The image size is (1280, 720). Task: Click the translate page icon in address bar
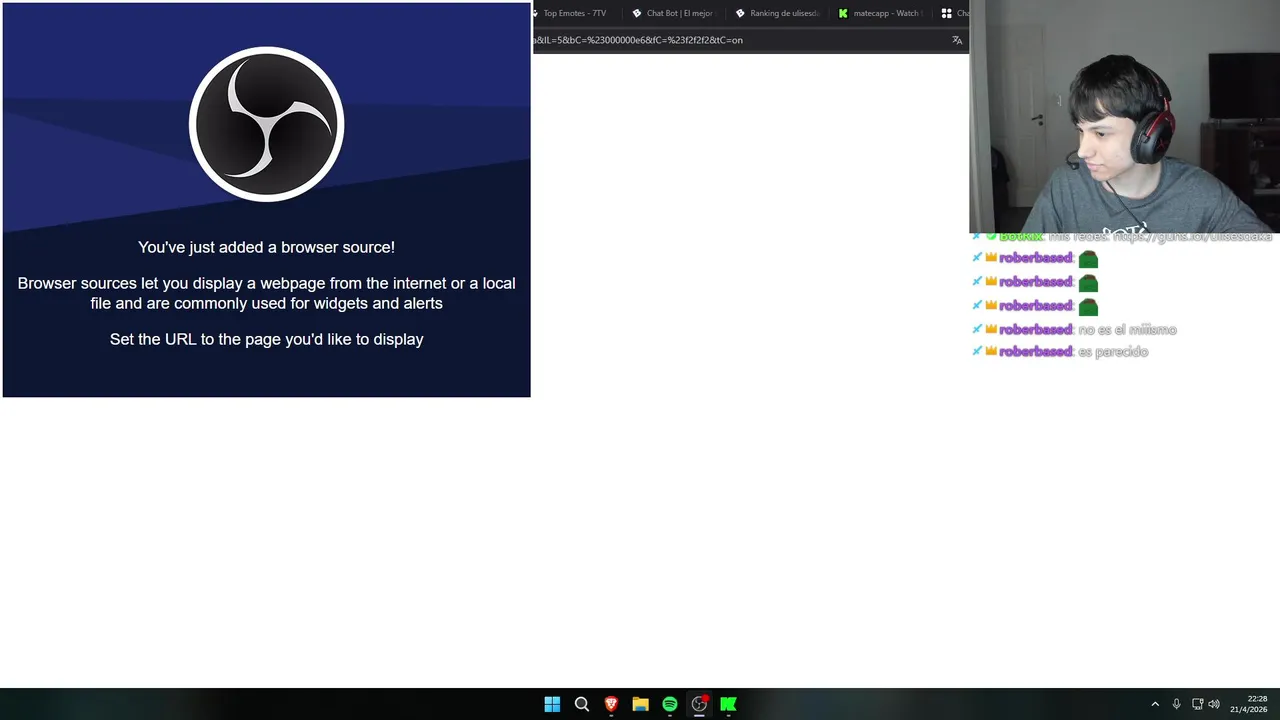pos(957,40)
